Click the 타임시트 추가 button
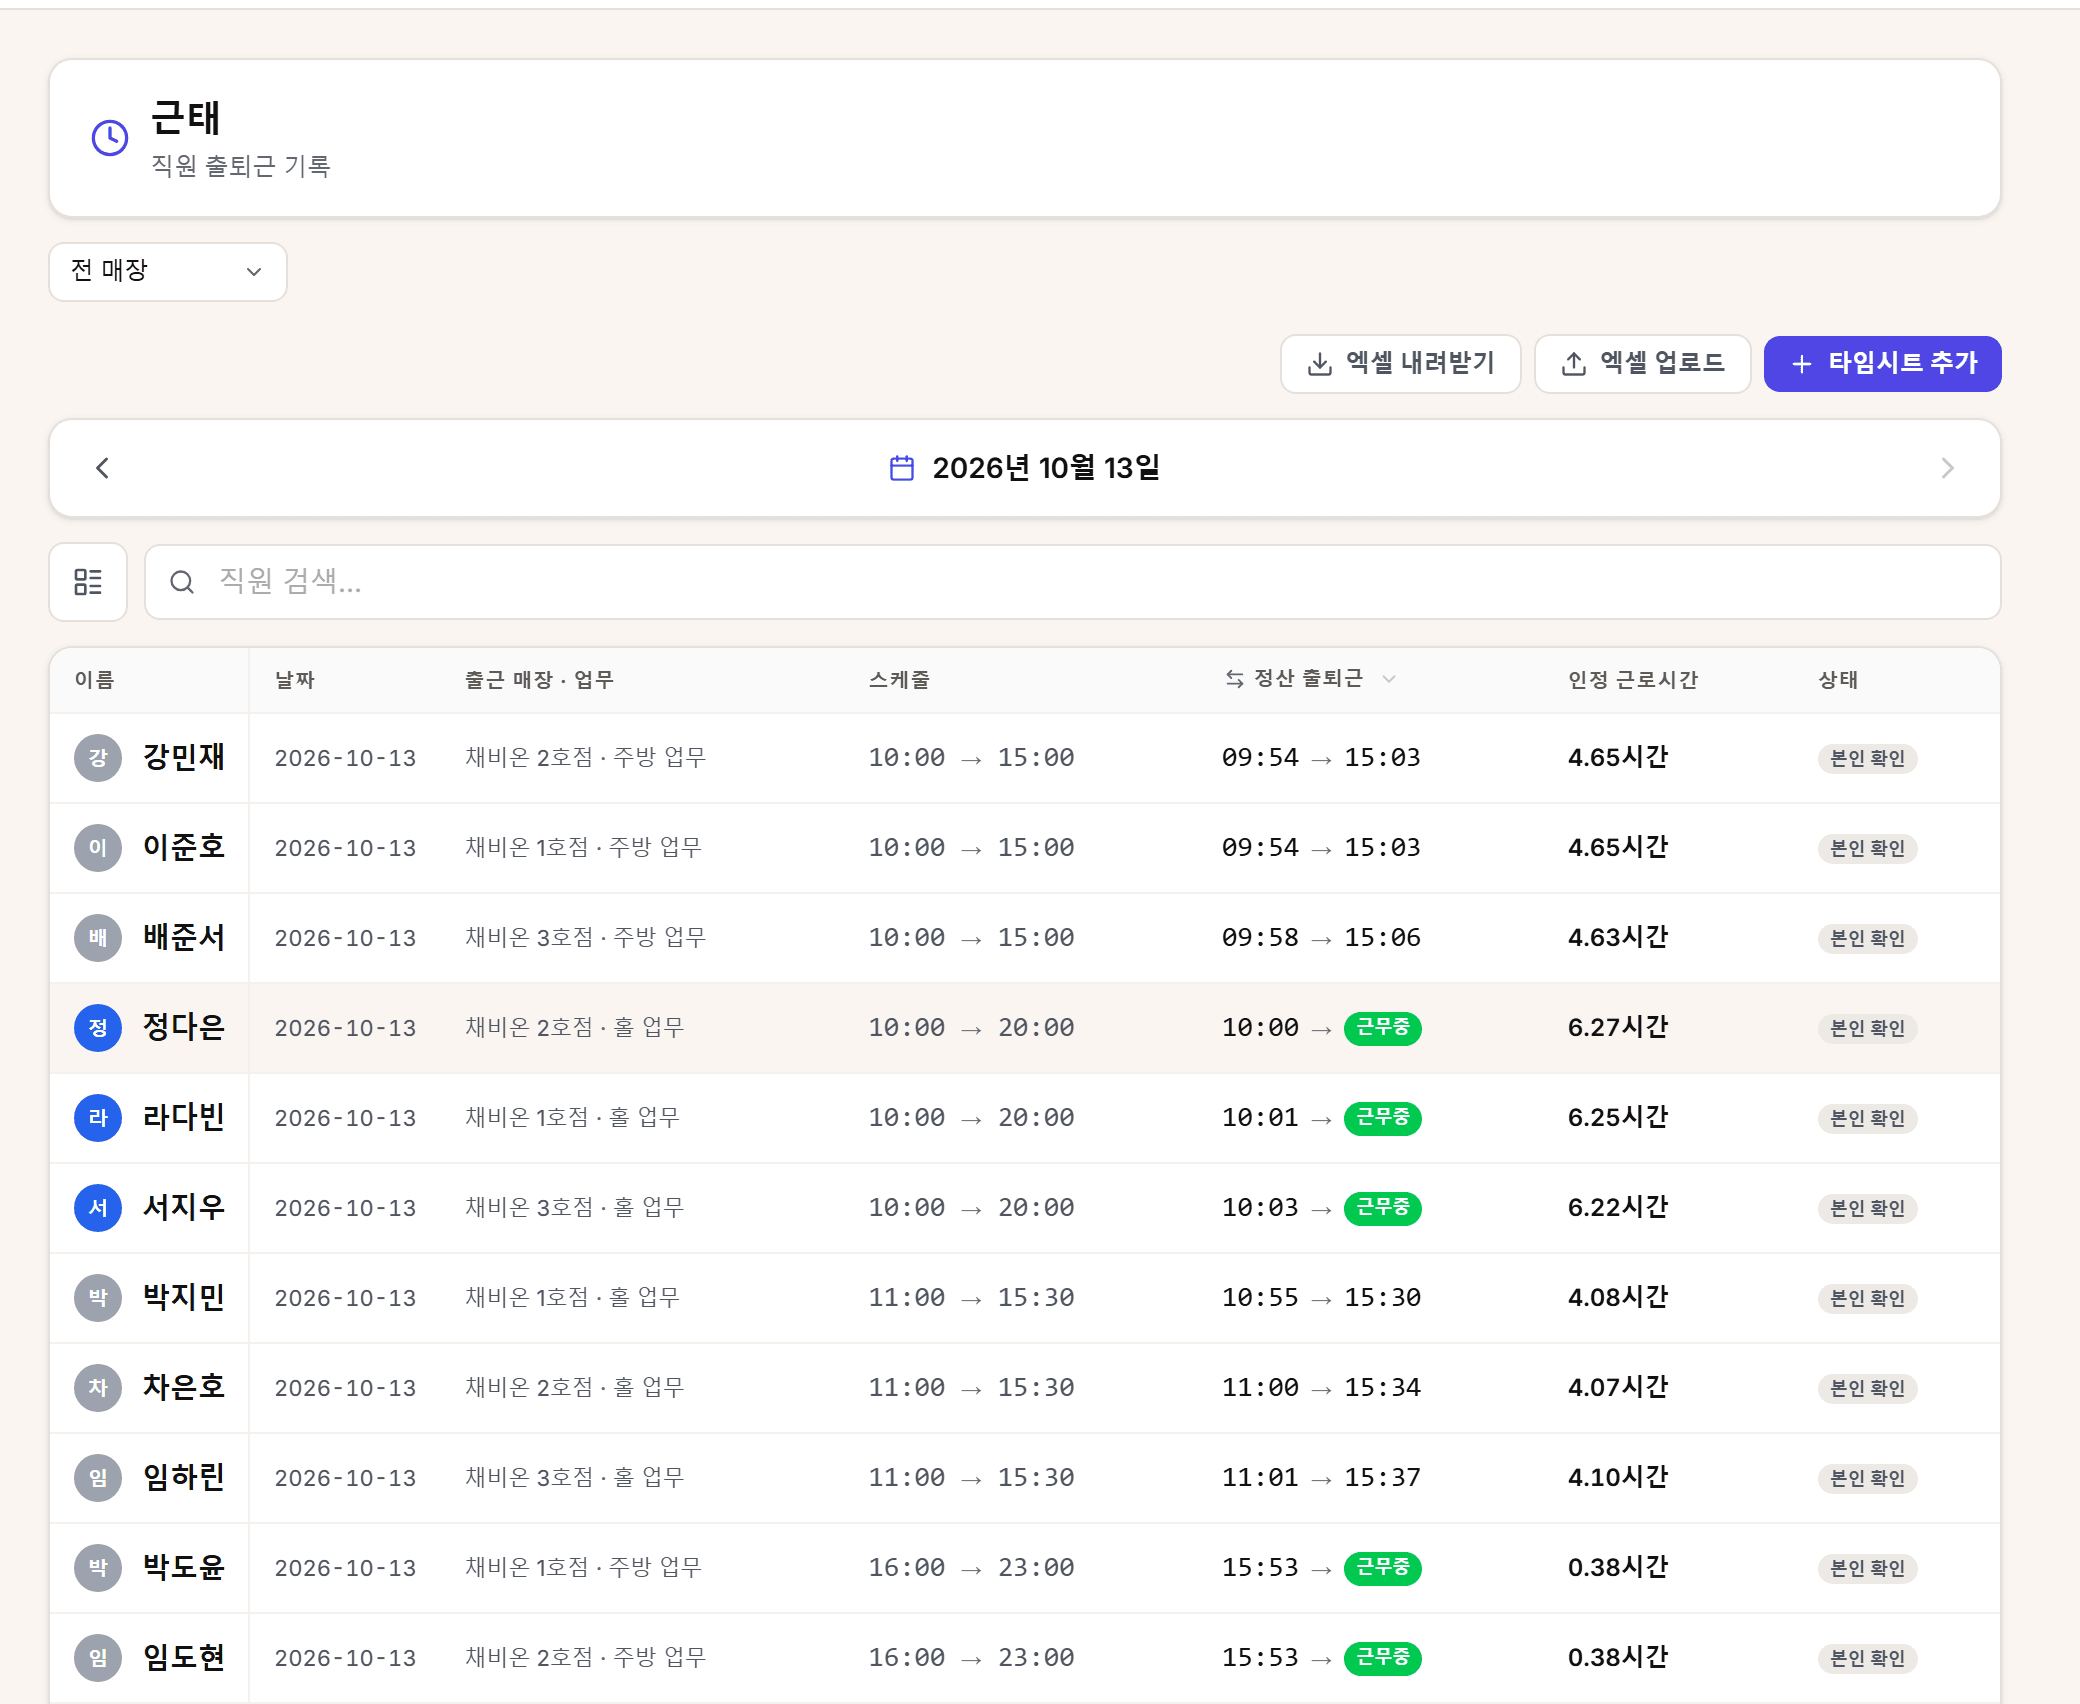This screenshot has height=1704, width=2080. pos(1882,363)
